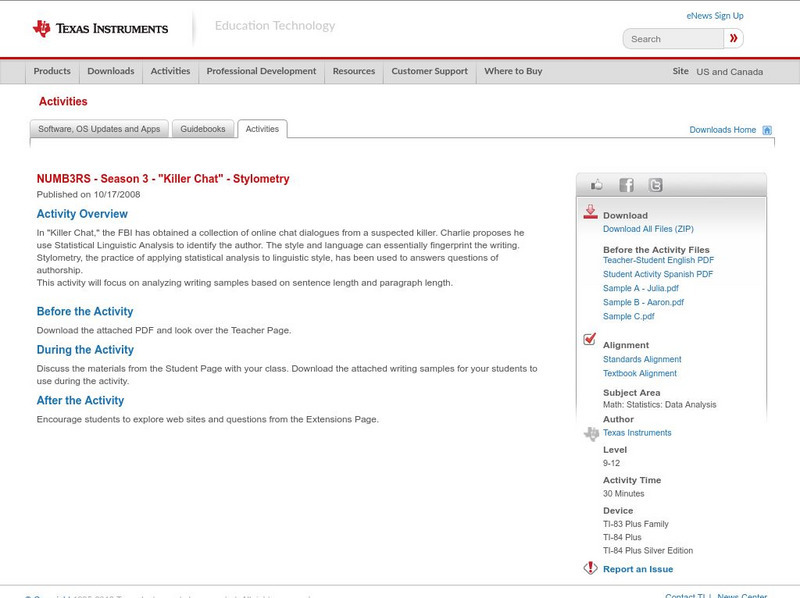Click the thumbs-up like icon
Viewport: 800px width, 598px height.
[596, 185]
